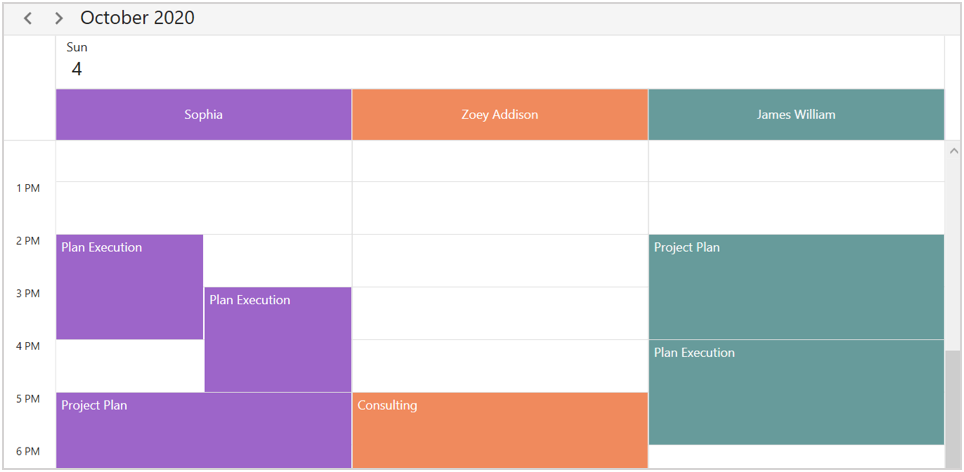Click the scrollbar up arrow
Screen dimensions: 964x472
tap(953, 151)
